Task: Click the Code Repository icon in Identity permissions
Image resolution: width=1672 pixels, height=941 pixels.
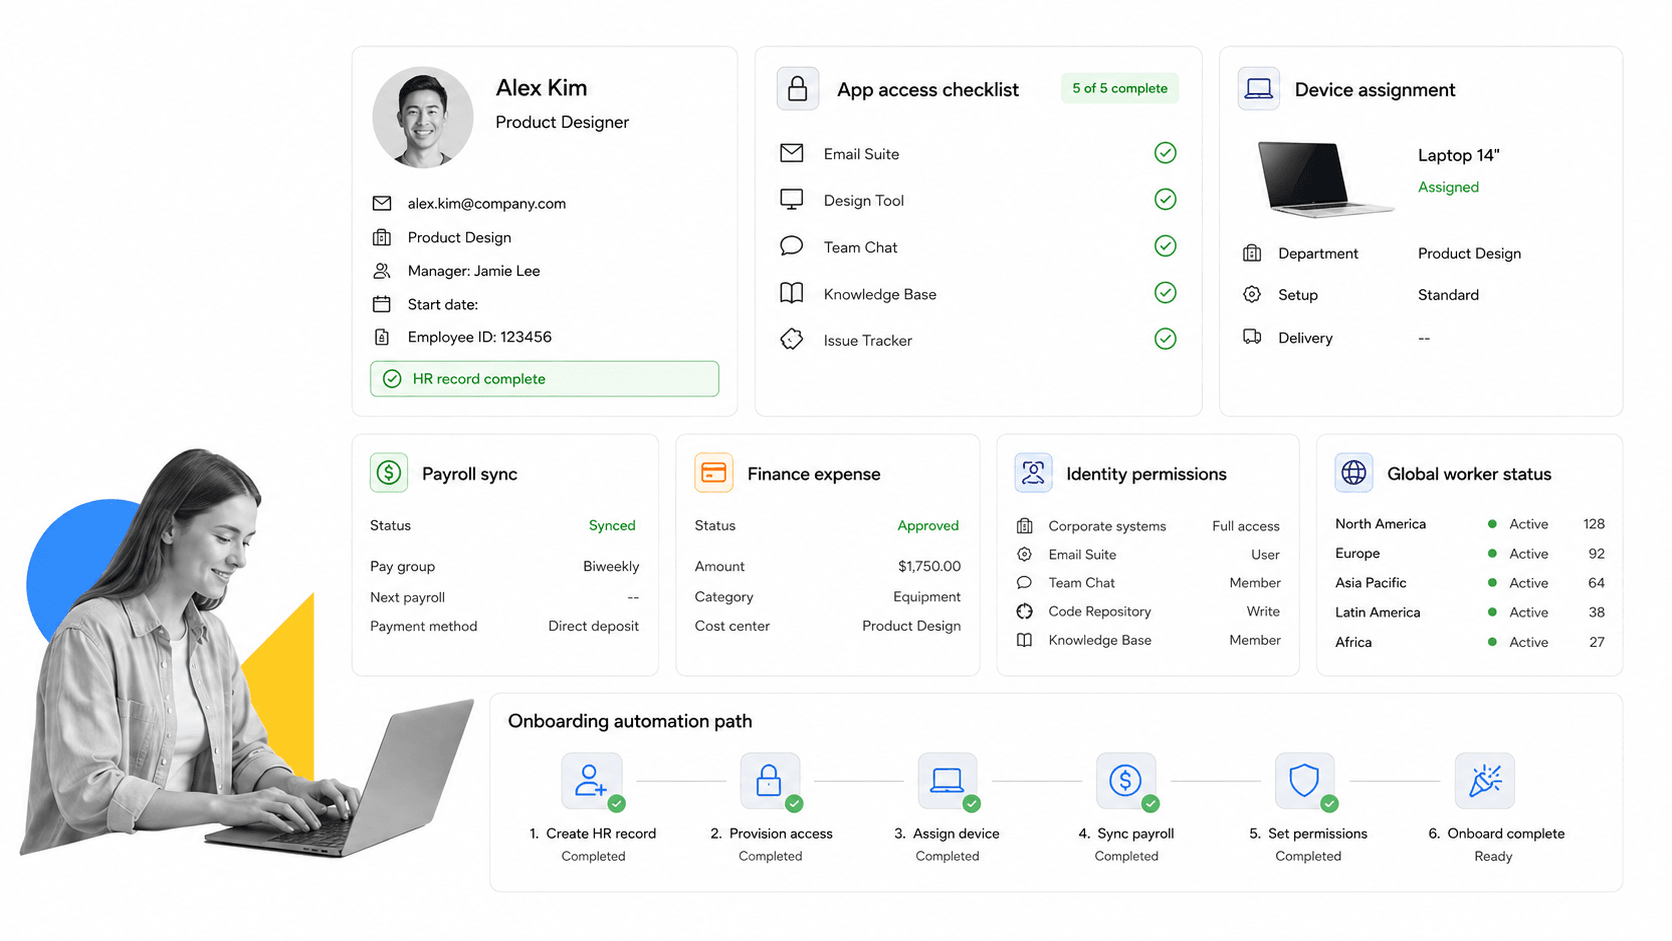Action: (x=1024, y=611)
